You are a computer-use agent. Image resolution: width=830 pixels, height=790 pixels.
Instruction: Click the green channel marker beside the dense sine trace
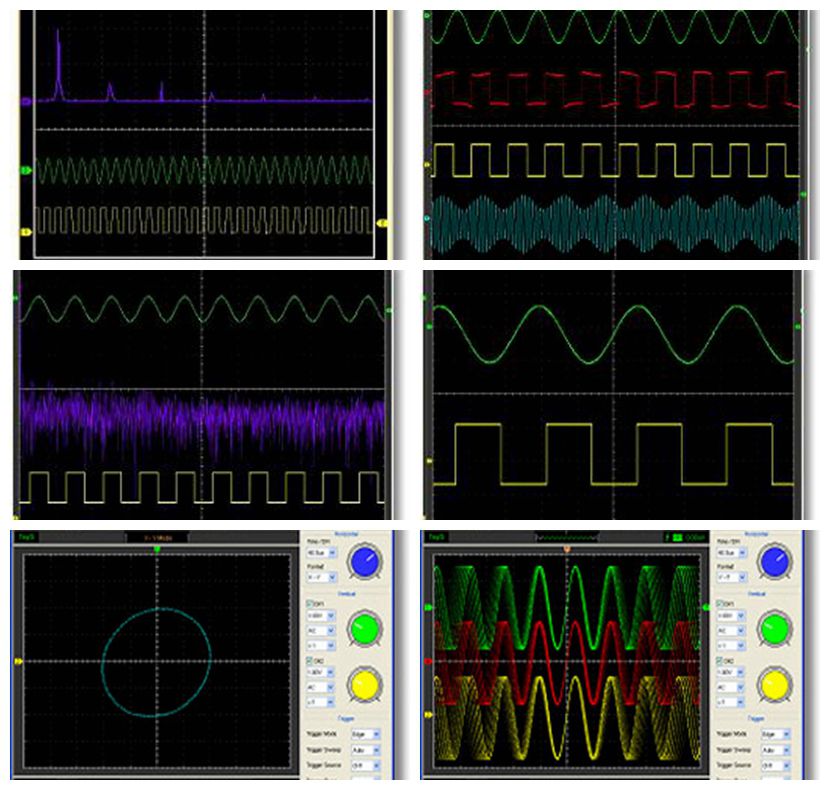pyautogui.click(x=26, y=170)
